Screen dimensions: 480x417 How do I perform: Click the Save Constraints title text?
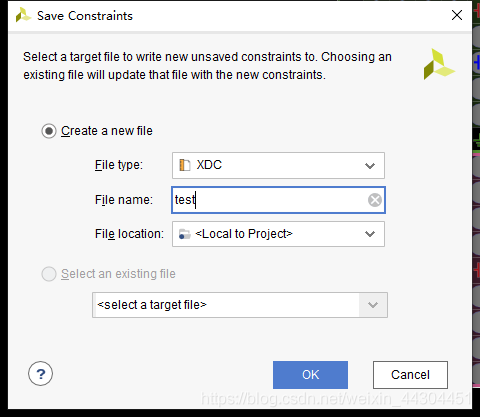(x=85, y=16)
